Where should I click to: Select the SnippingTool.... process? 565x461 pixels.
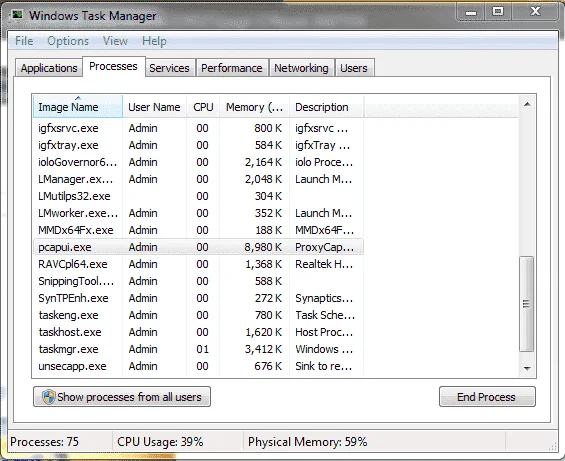coord(198,281)
